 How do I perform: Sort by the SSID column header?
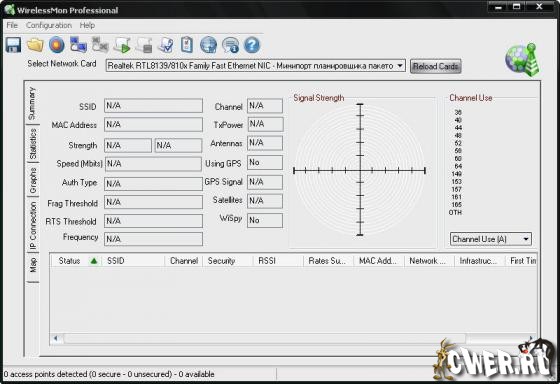133,261
